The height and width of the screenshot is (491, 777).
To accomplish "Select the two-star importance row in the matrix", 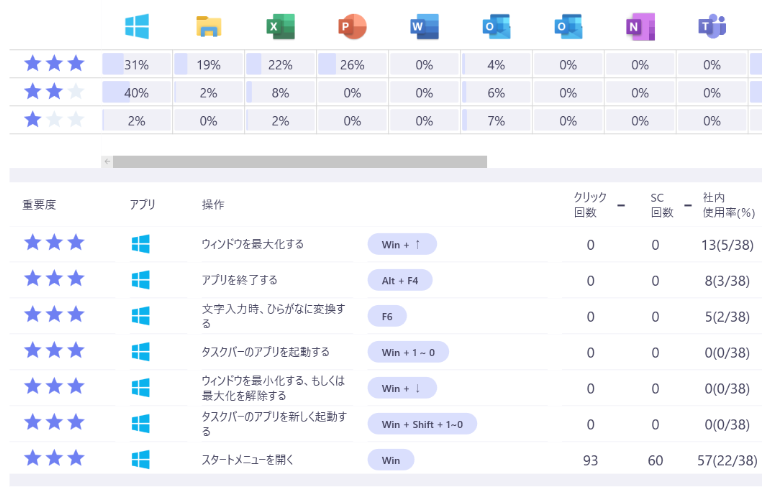I will (x=54, y=92).
